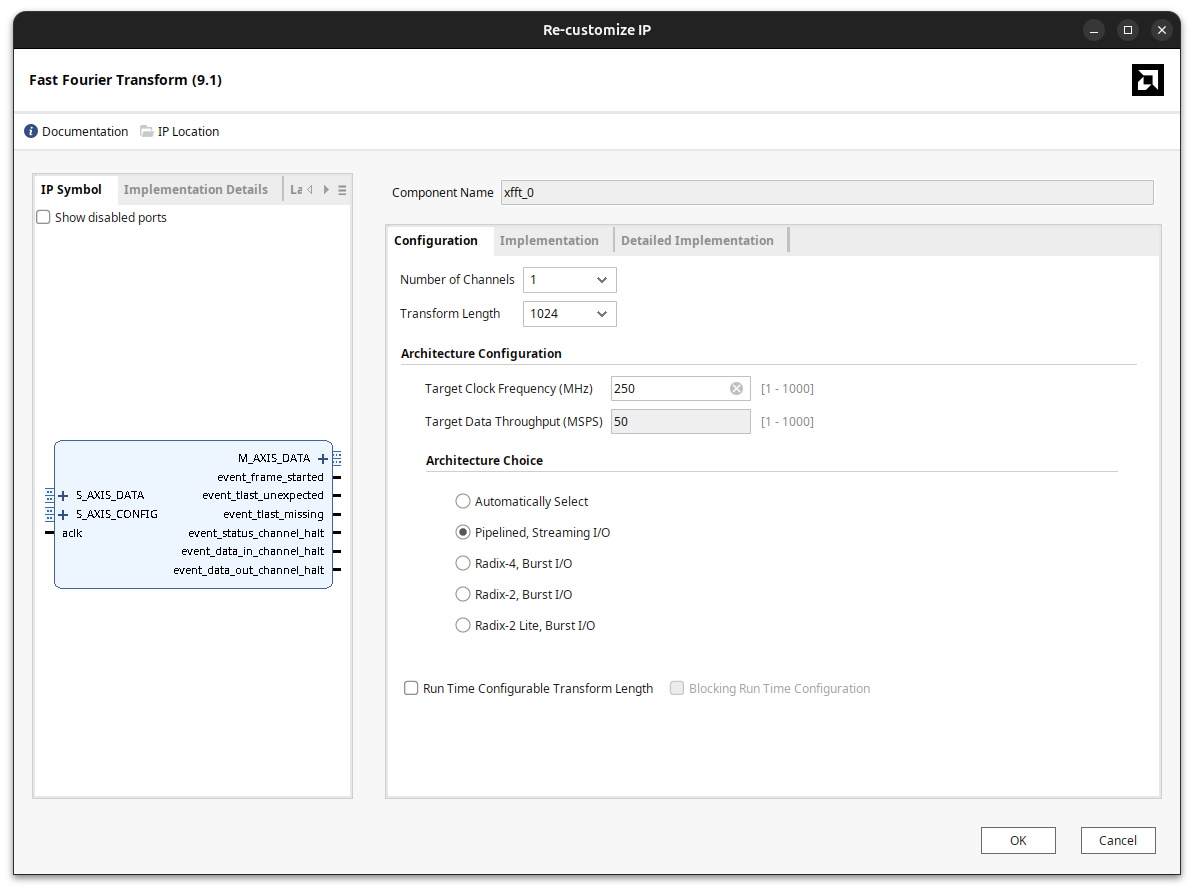This screenshot has width=1194, height=891.
Task: Click the event_data_in_channel_halt port label
Action: pyautogui.click(x=253, y=551)
